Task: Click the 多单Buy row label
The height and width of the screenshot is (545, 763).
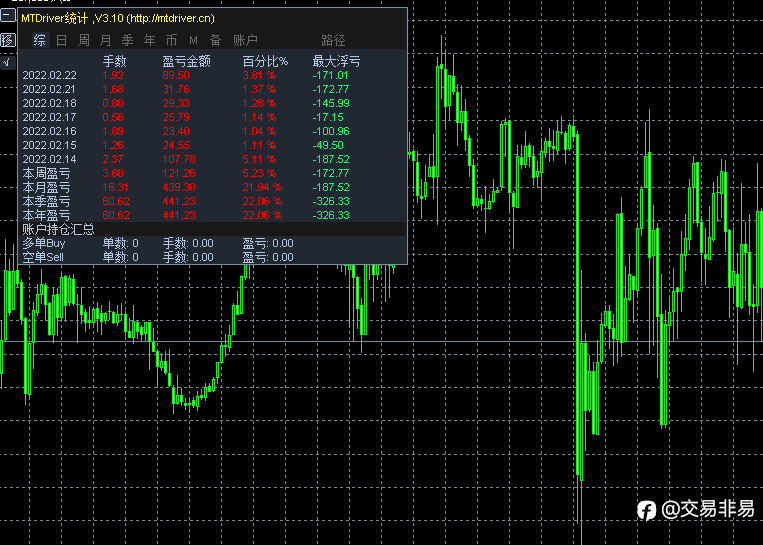Action: tap(43, 243)
